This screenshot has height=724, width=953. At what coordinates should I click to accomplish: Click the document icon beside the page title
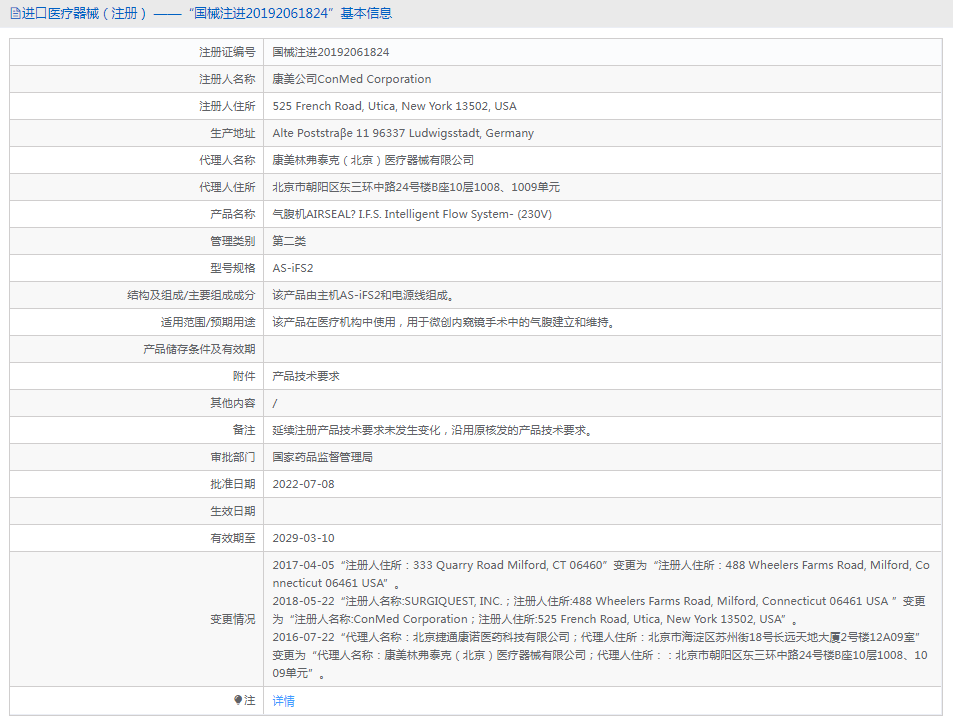[15, 13]
